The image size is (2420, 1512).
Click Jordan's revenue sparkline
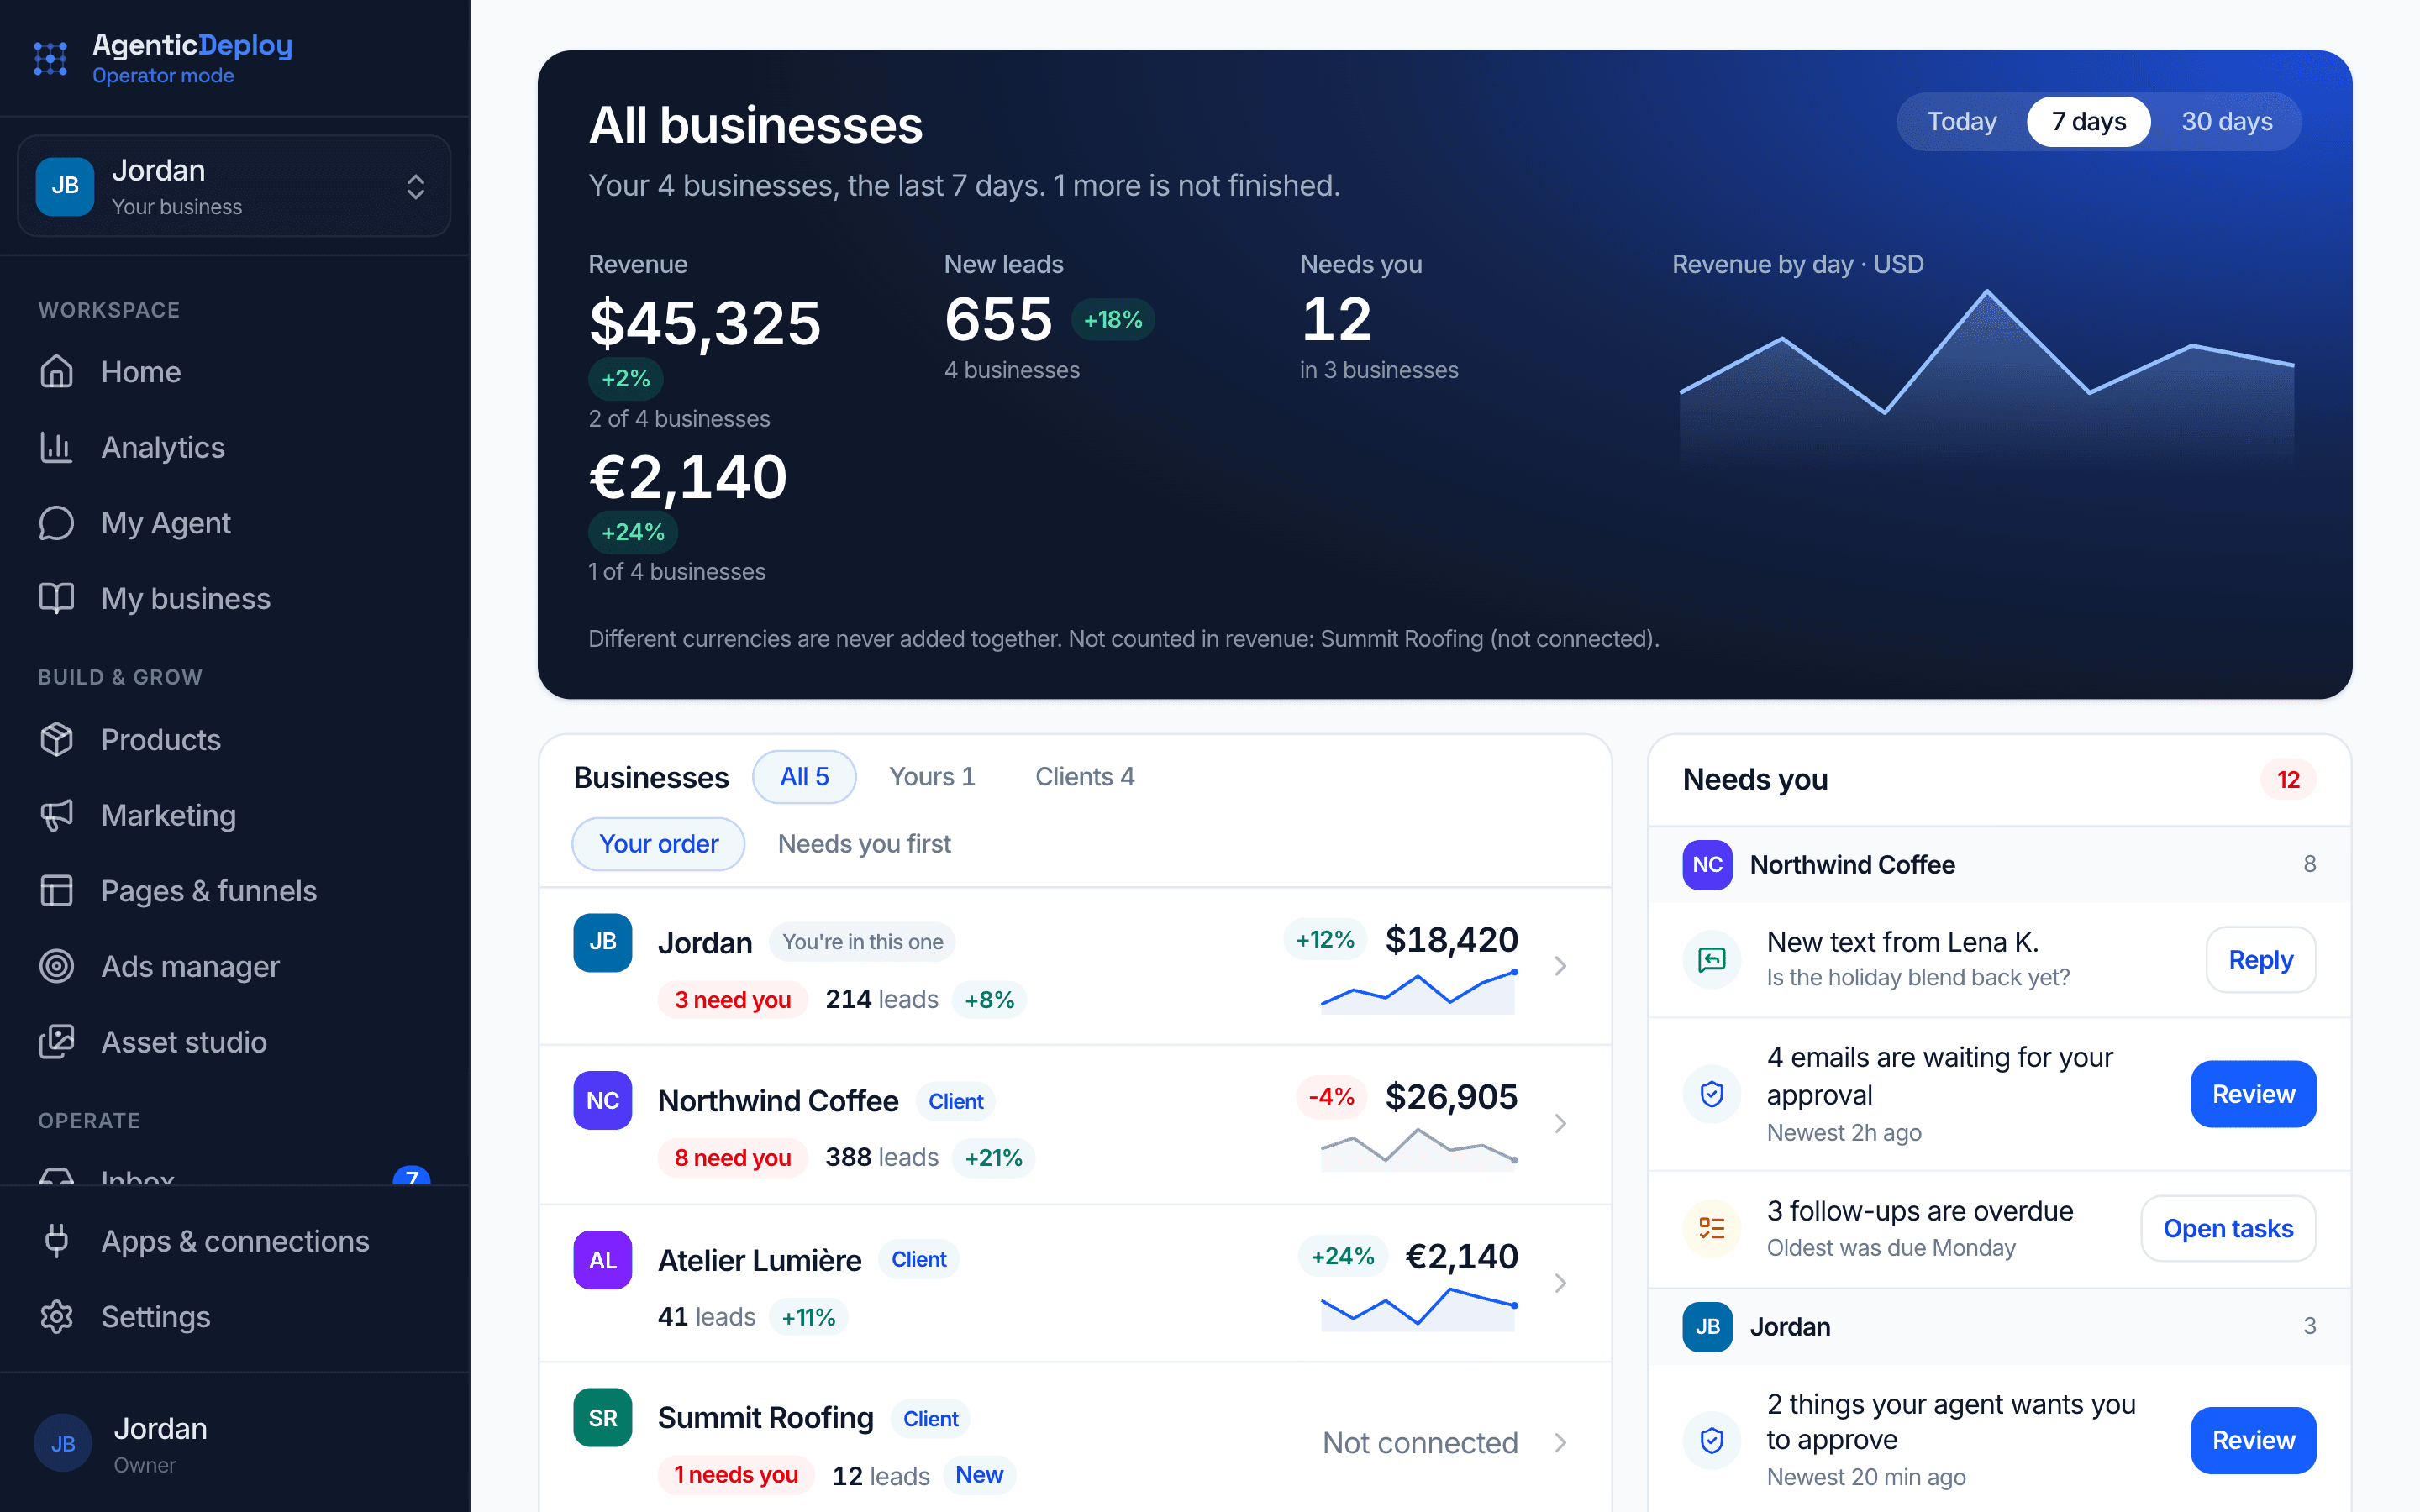click(x=1418, y=990)
